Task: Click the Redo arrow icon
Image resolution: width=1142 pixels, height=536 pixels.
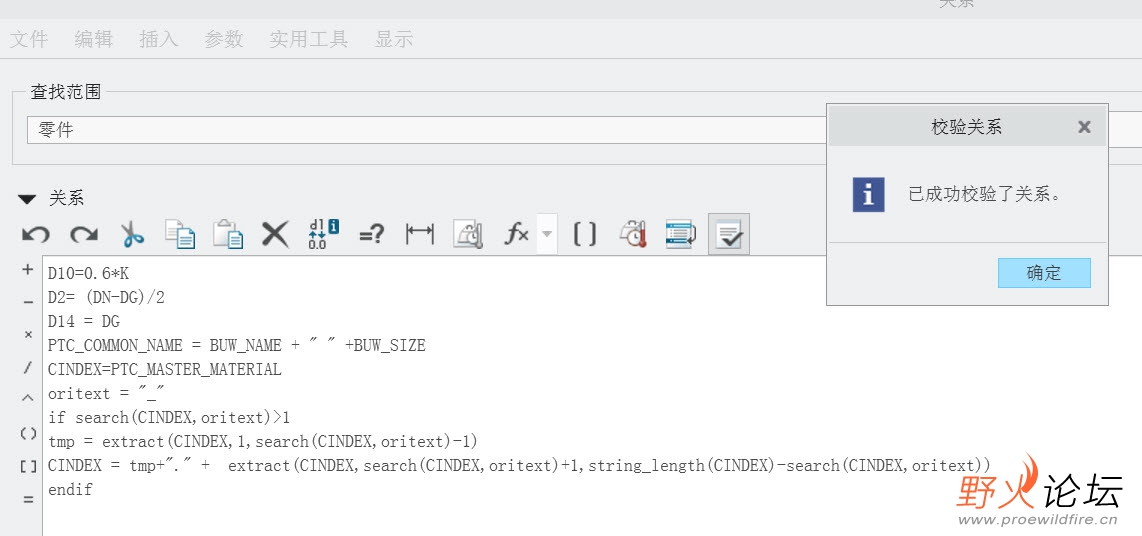Action: (84, 234)
